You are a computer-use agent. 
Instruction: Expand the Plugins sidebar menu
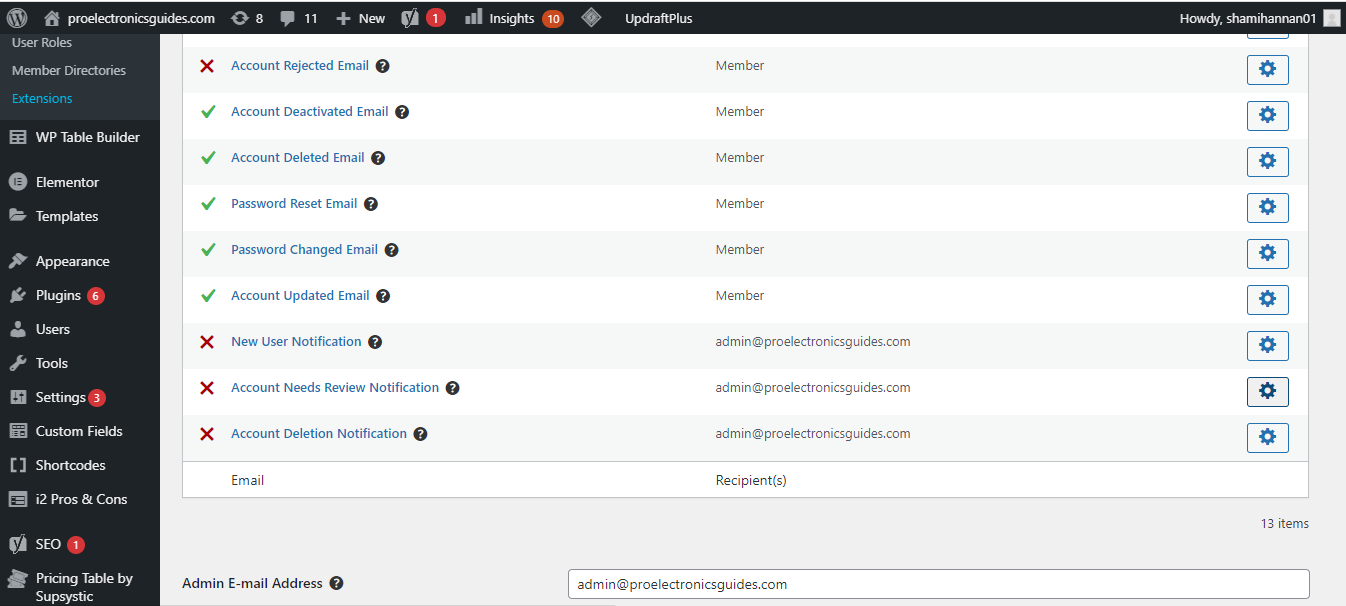(58, 295)
